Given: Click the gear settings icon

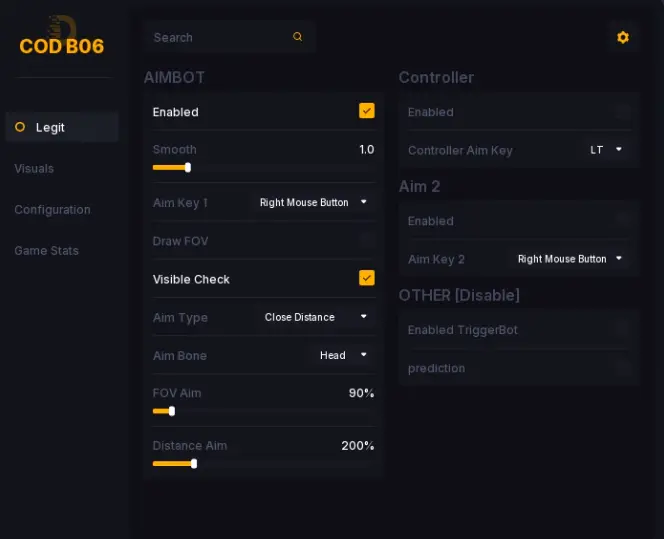Looking at the screenshot, I should click(623, 37).
